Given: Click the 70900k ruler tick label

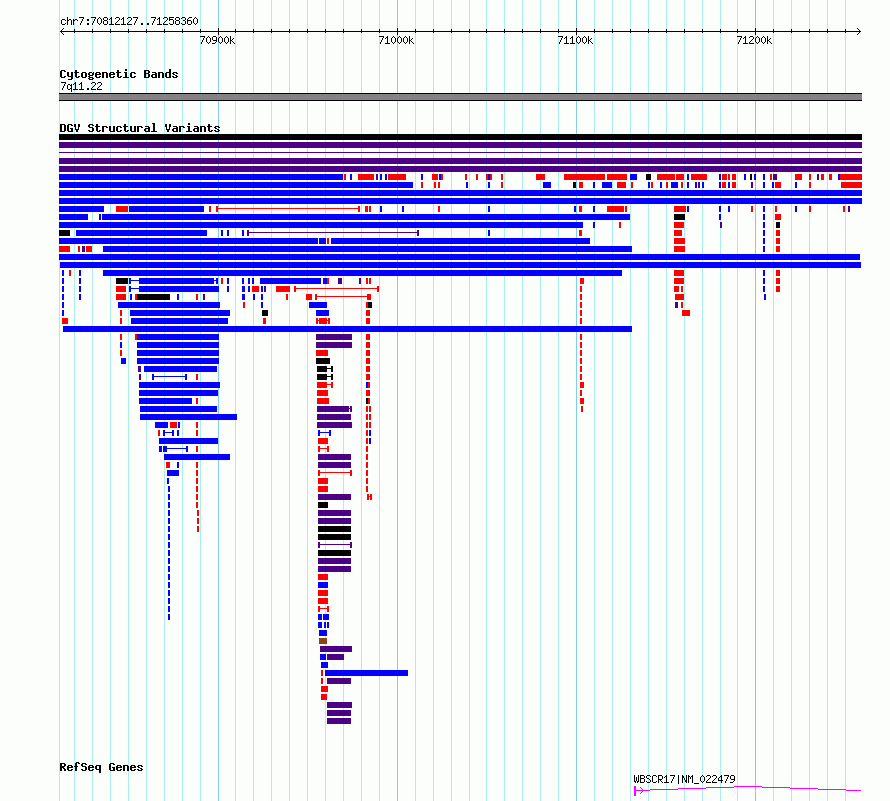Looking at the screenshot, I should point(217,40).
